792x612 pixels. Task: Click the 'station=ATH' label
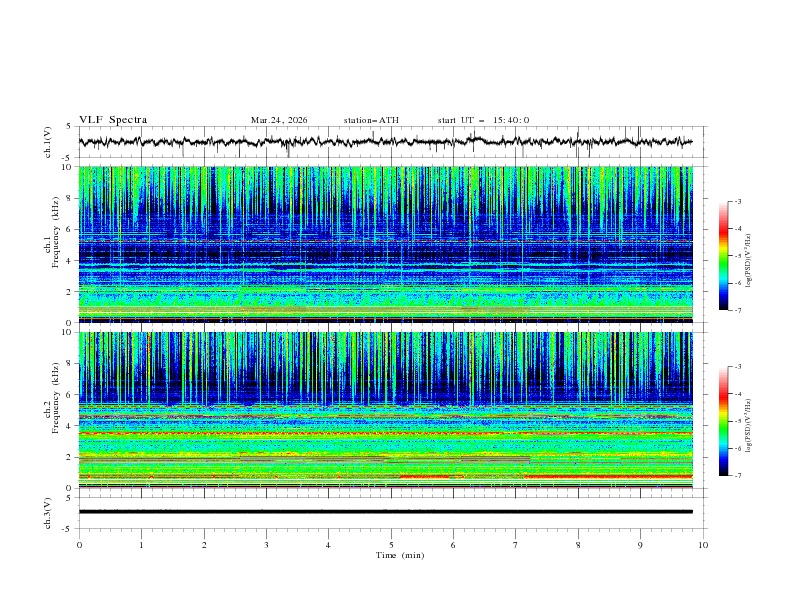pos(371,120)
